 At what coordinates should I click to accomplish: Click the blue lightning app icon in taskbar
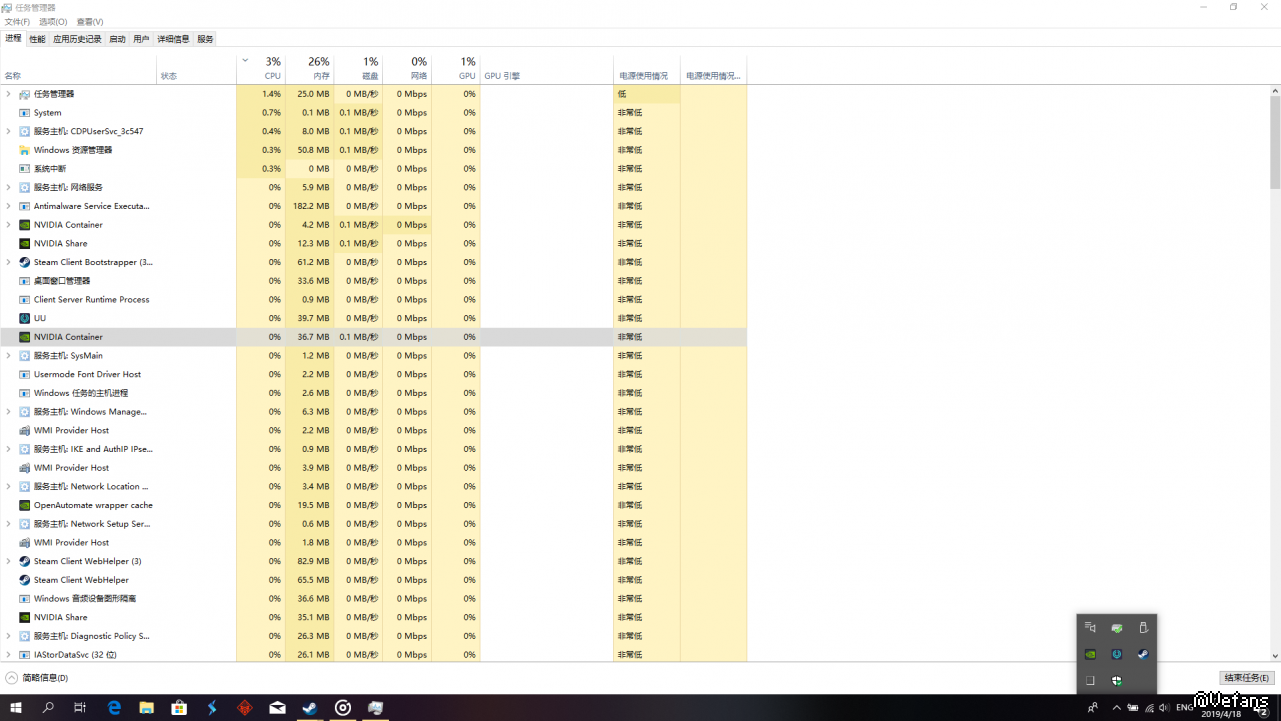[x=212, y=708]
